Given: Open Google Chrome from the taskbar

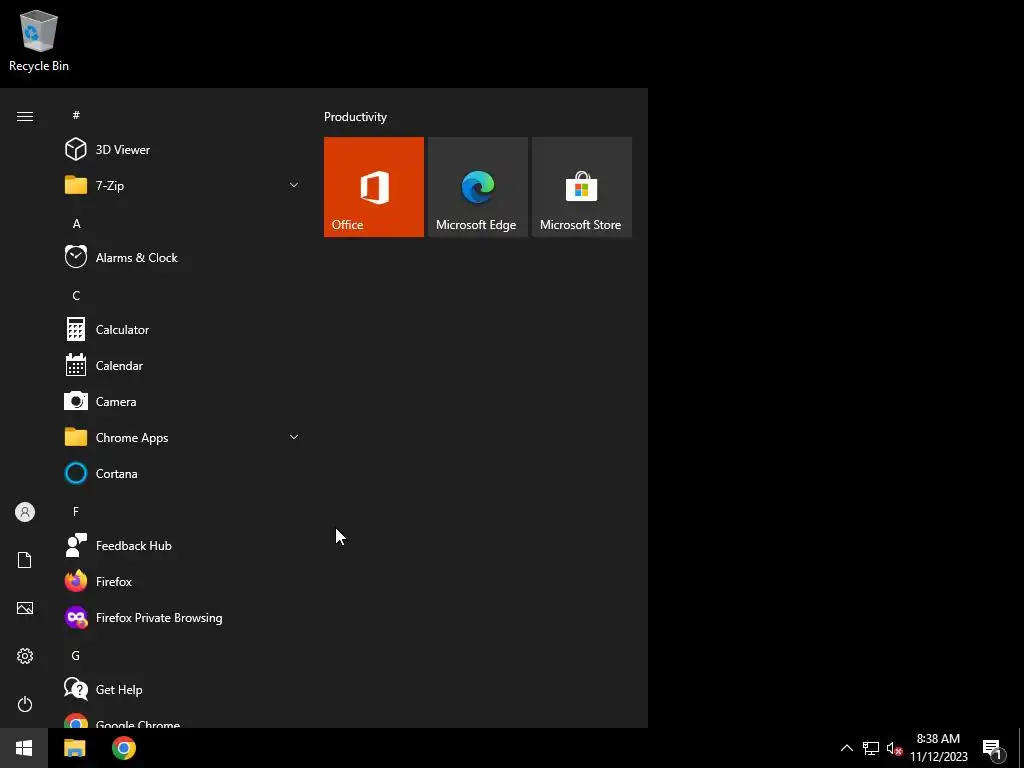Looking at the screenshot, I should tap(123, 748).
